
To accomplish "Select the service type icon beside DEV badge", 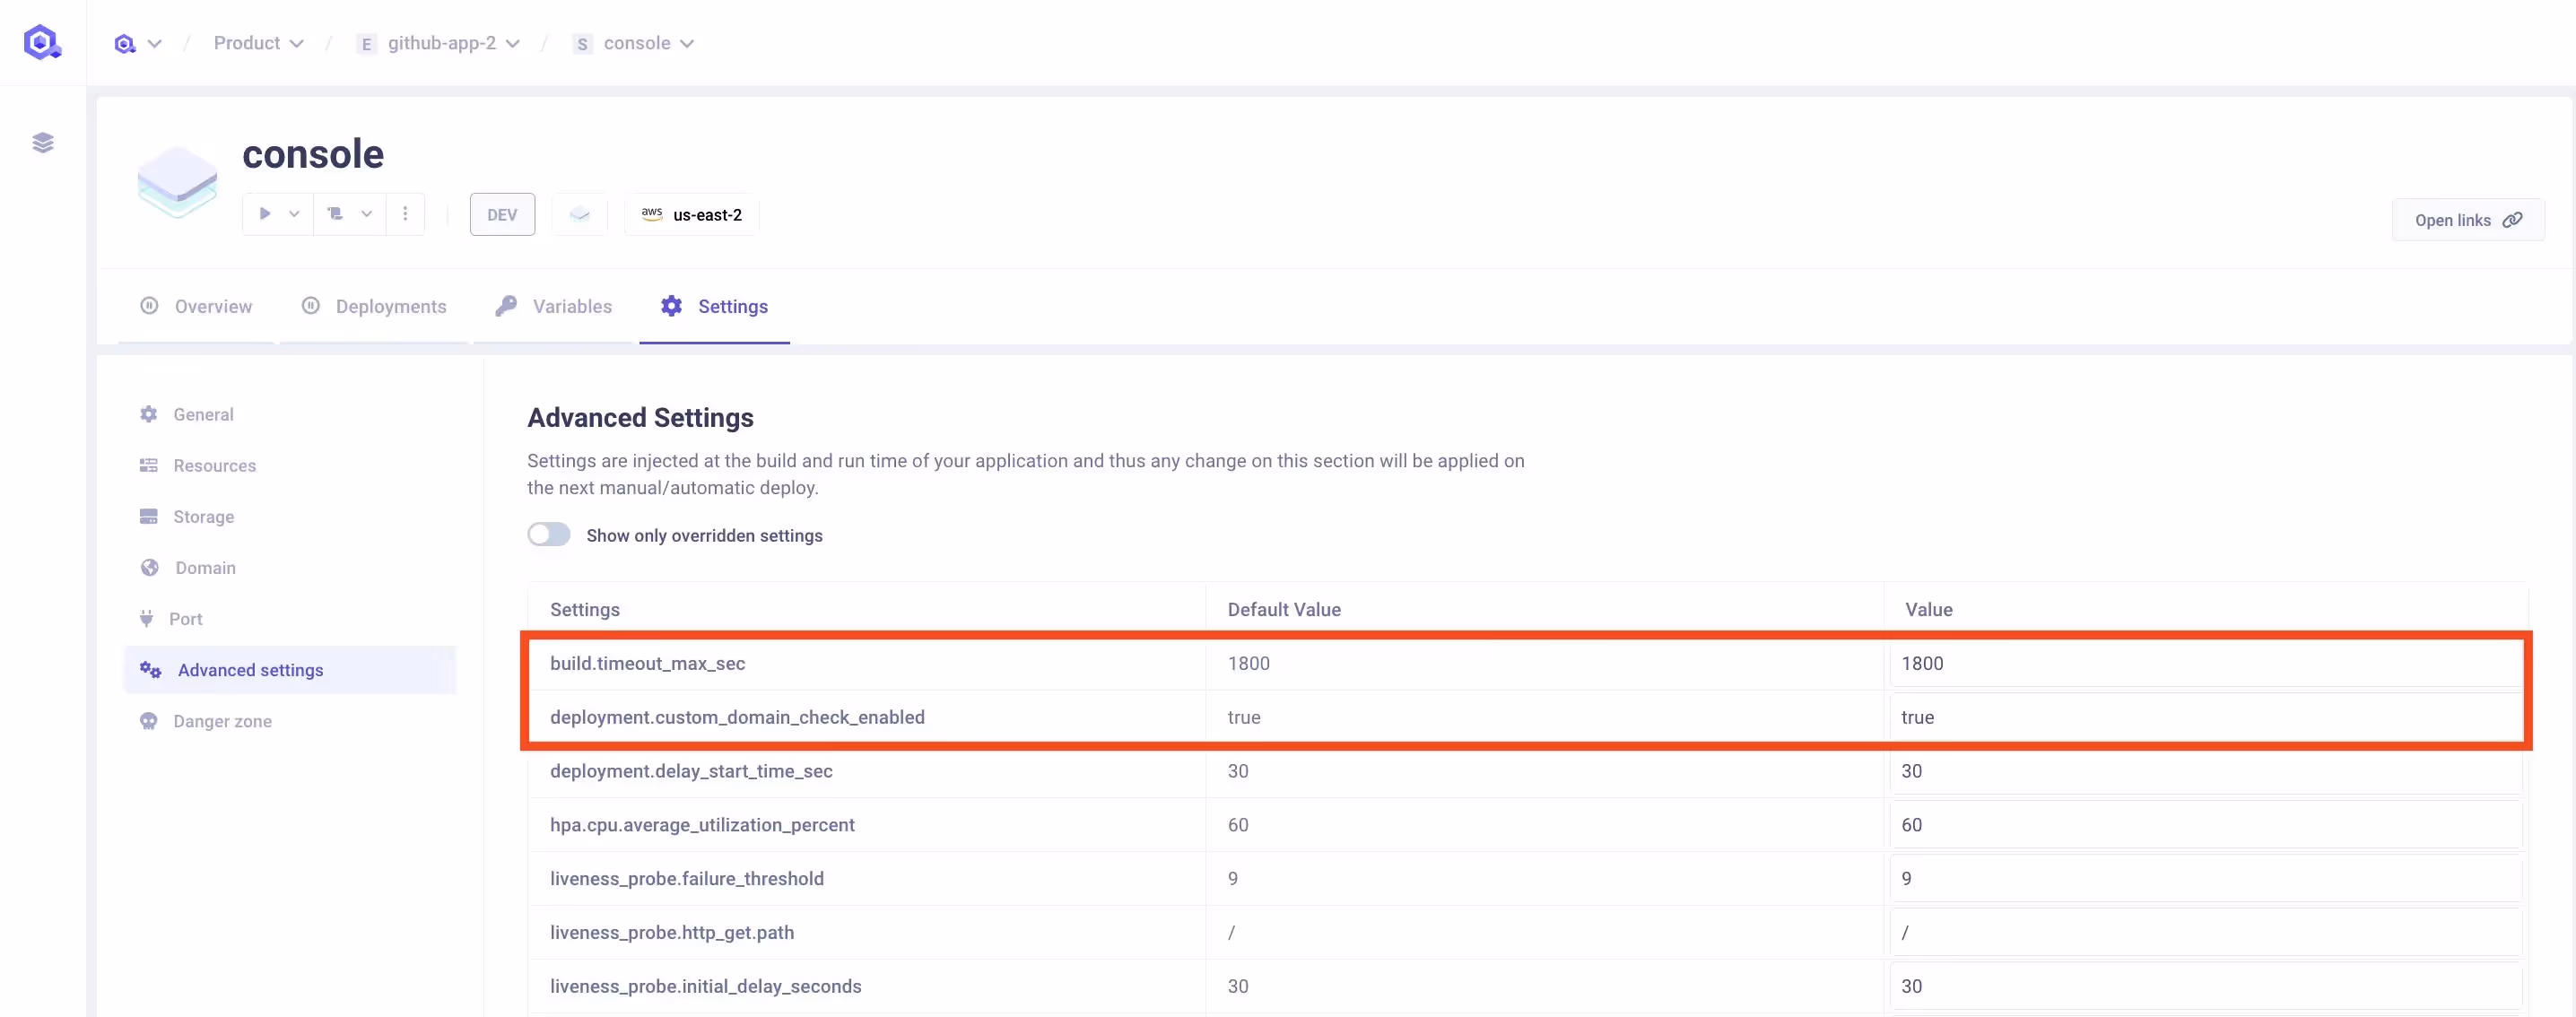I will (x=579, y=213).
